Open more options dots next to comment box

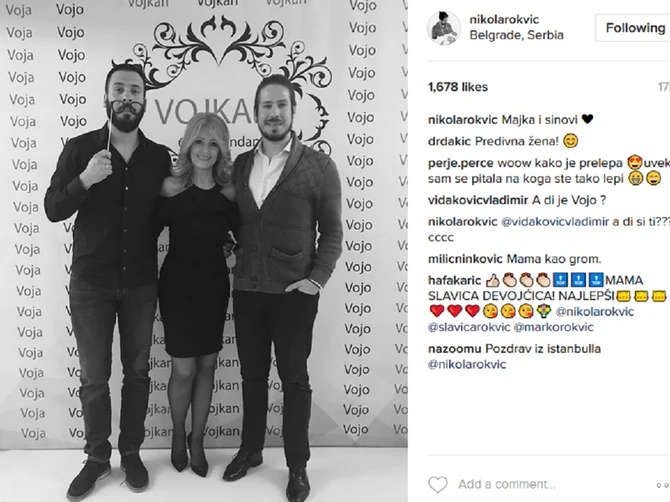[x=663, y=485]
